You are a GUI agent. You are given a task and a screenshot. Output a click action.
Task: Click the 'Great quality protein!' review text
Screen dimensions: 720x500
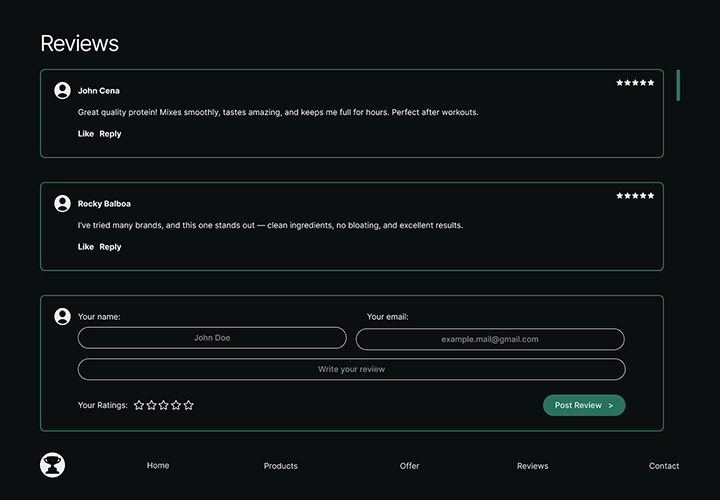[x=278, y=112]
